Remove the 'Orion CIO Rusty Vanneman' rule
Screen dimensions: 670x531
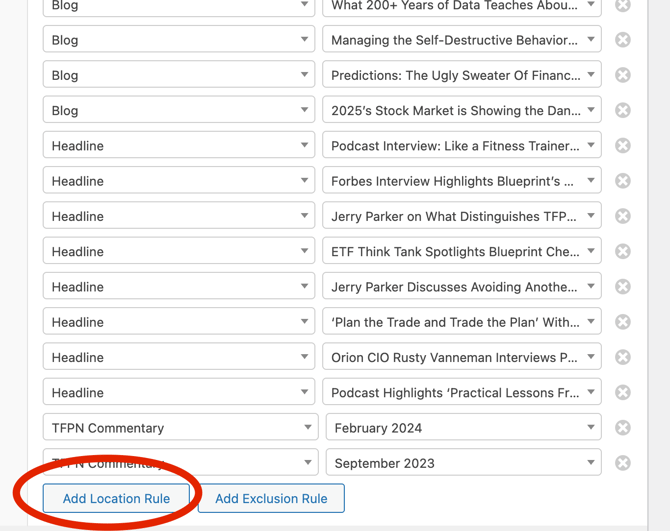point(622,357)
